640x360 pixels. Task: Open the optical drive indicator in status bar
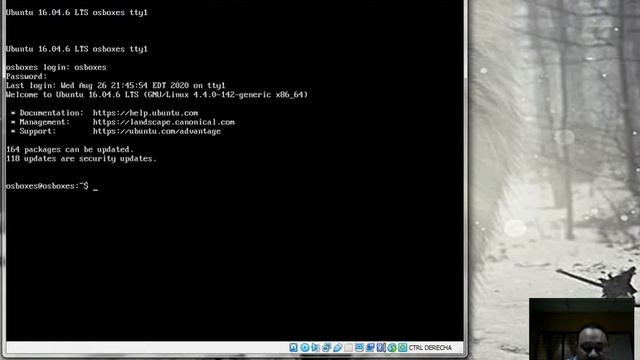pyautogui.click(x=305, y=347)
